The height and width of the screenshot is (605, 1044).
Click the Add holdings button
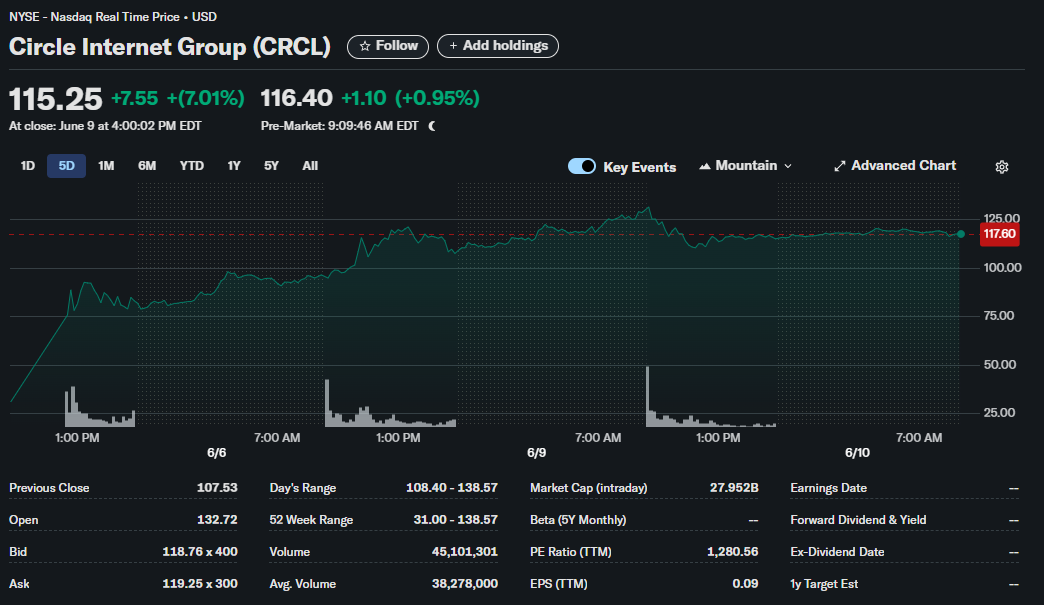498,46
